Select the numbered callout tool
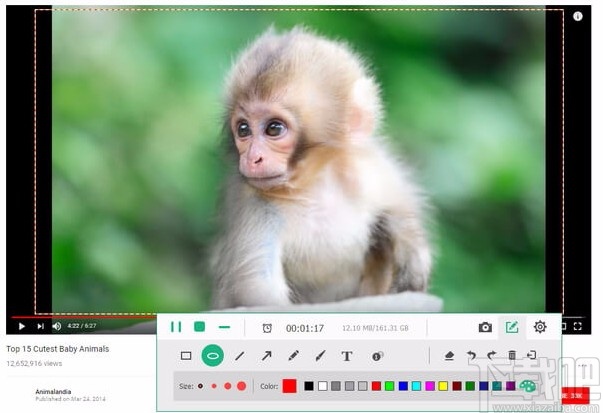This screenshot has height=413, width=603. tap(378, 356)
